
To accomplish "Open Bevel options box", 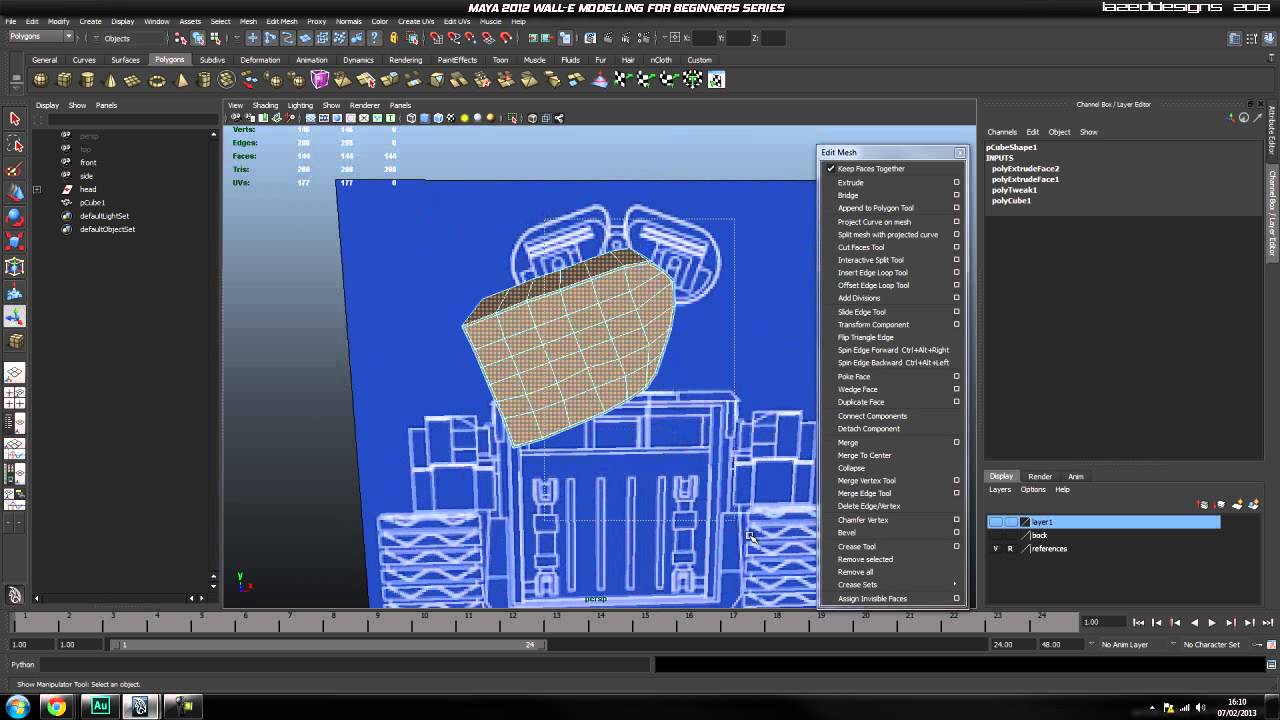I will [x=957, y=533].
